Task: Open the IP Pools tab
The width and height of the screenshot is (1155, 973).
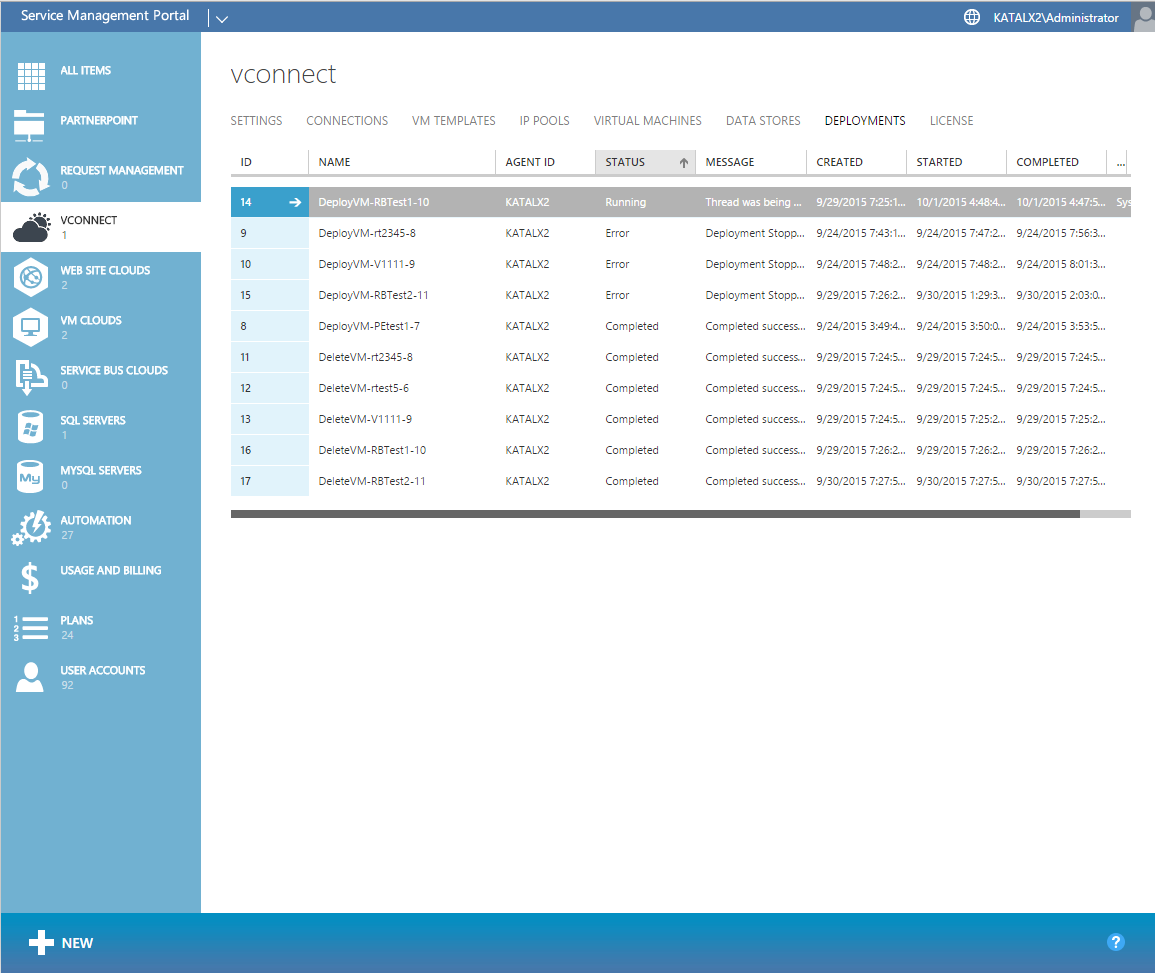Action: [x=544, y=121]
